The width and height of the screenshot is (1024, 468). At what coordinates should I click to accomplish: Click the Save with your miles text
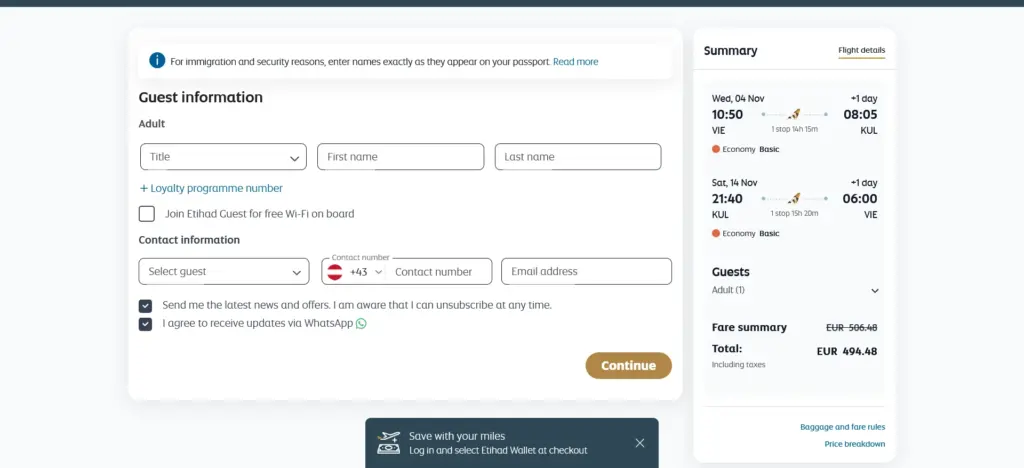(457, 436)
